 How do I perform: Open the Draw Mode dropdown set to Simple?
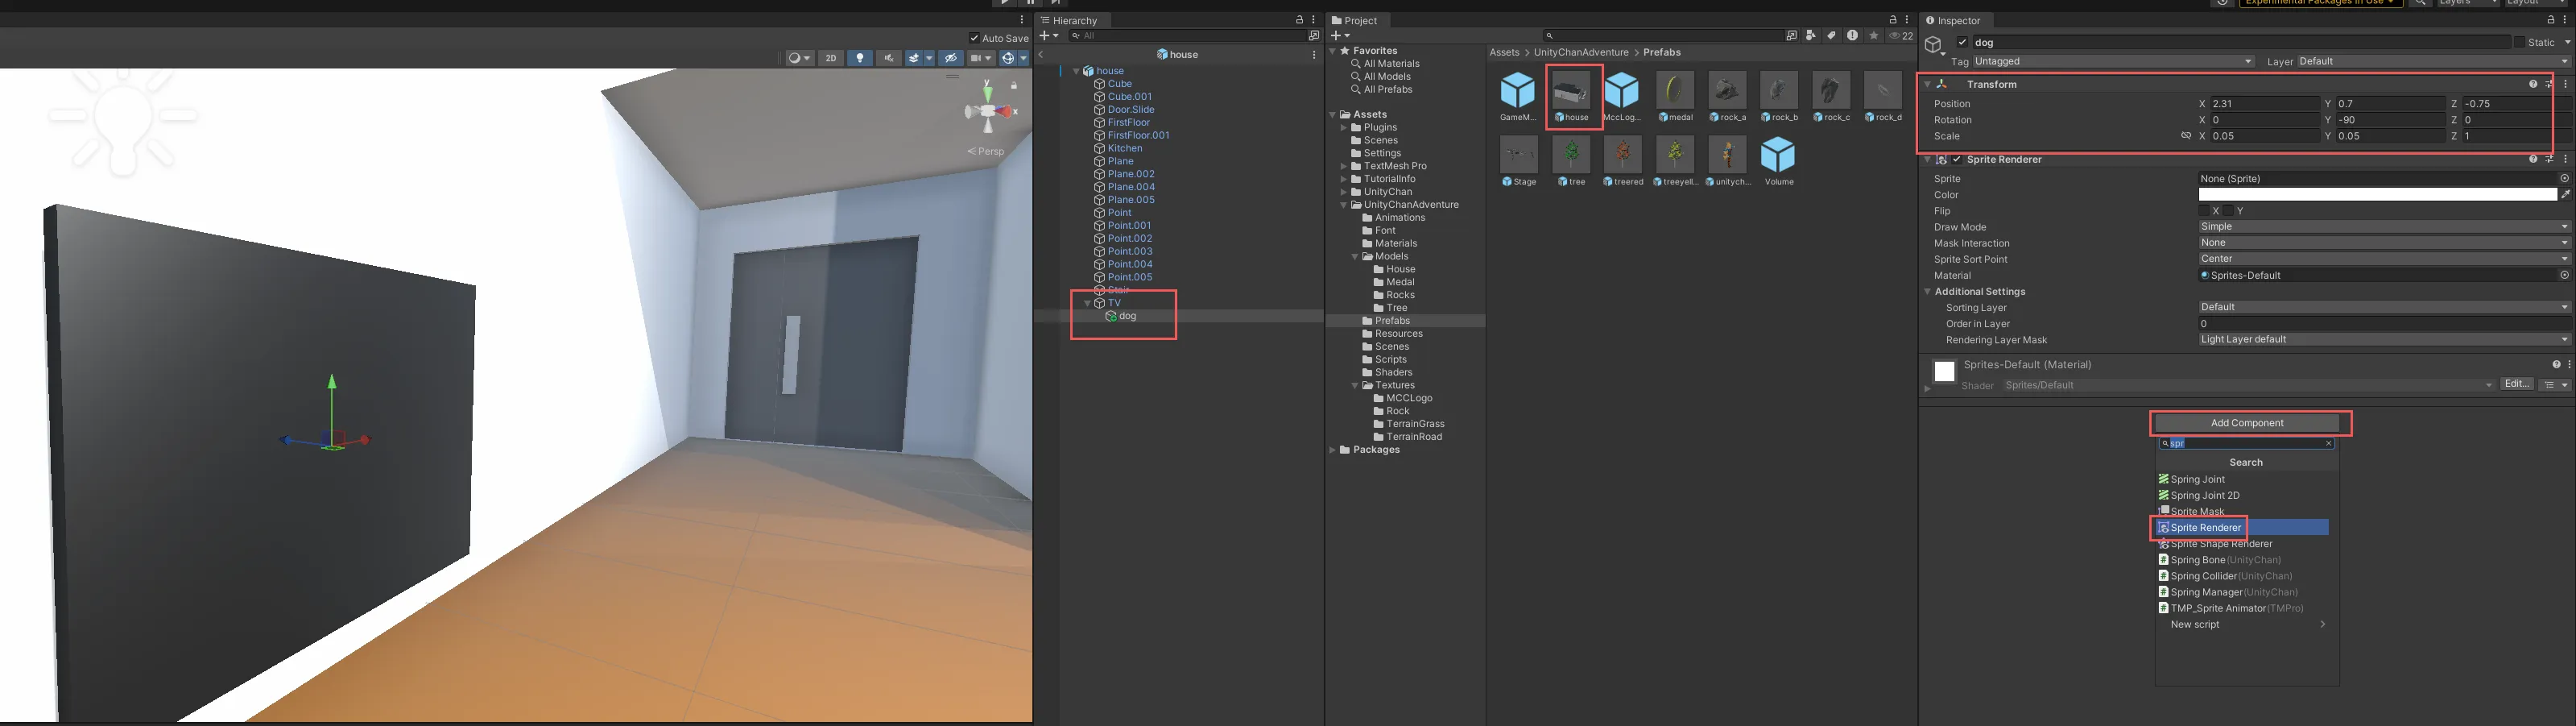[x=2381, y=227]
